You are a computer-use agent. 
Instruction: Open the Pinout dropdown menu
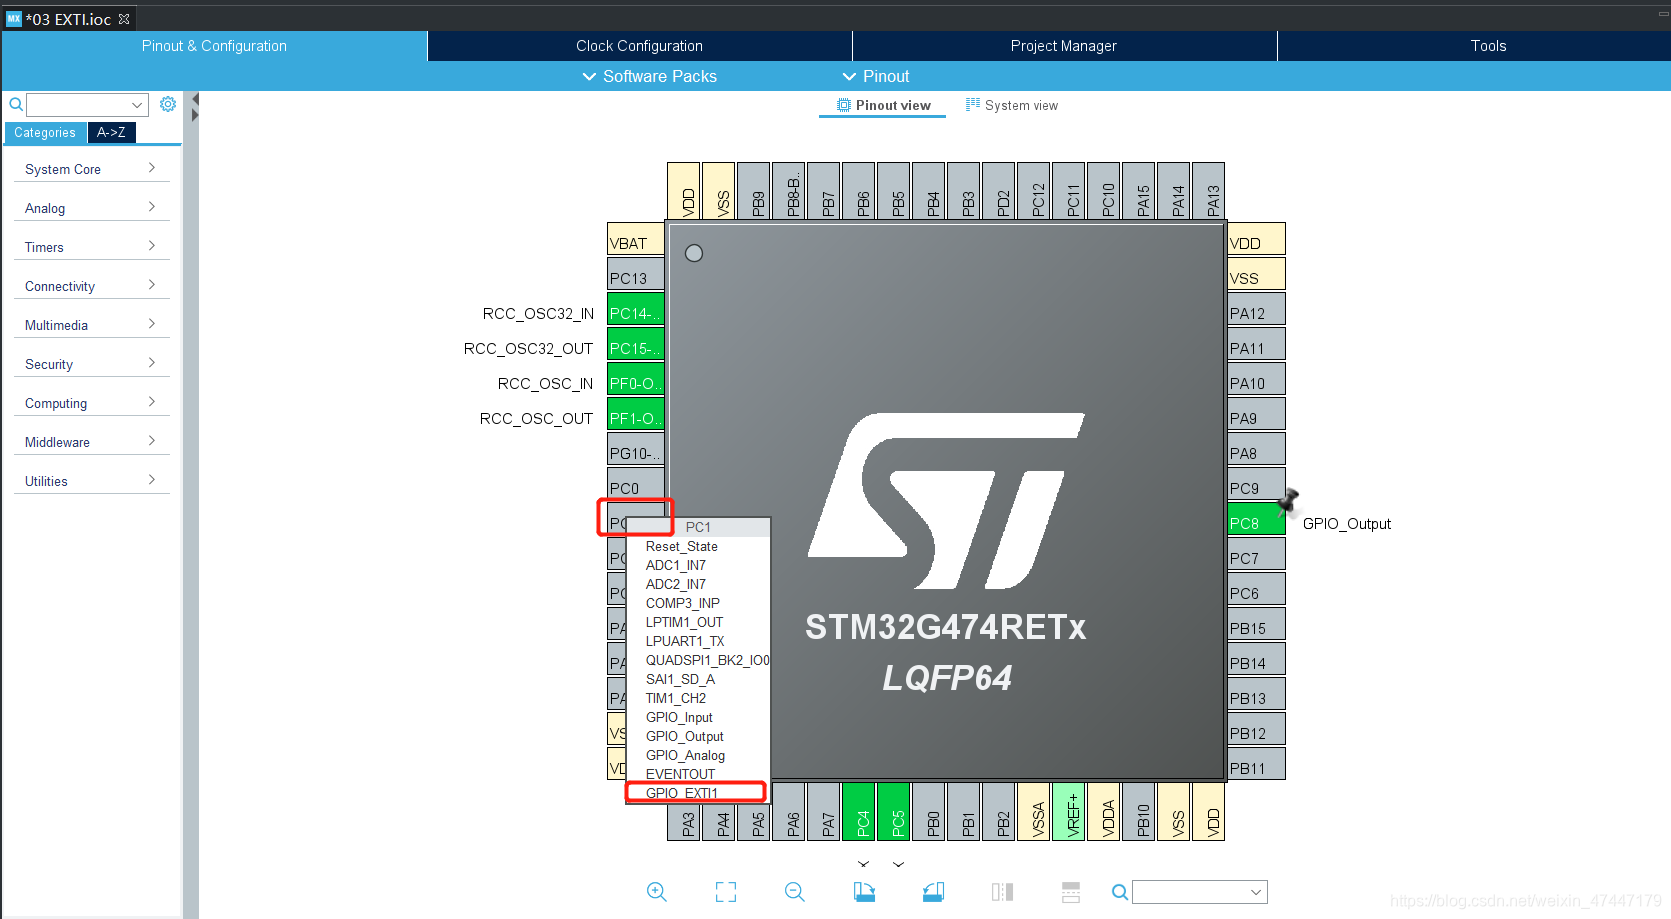[x=876, y=76]
